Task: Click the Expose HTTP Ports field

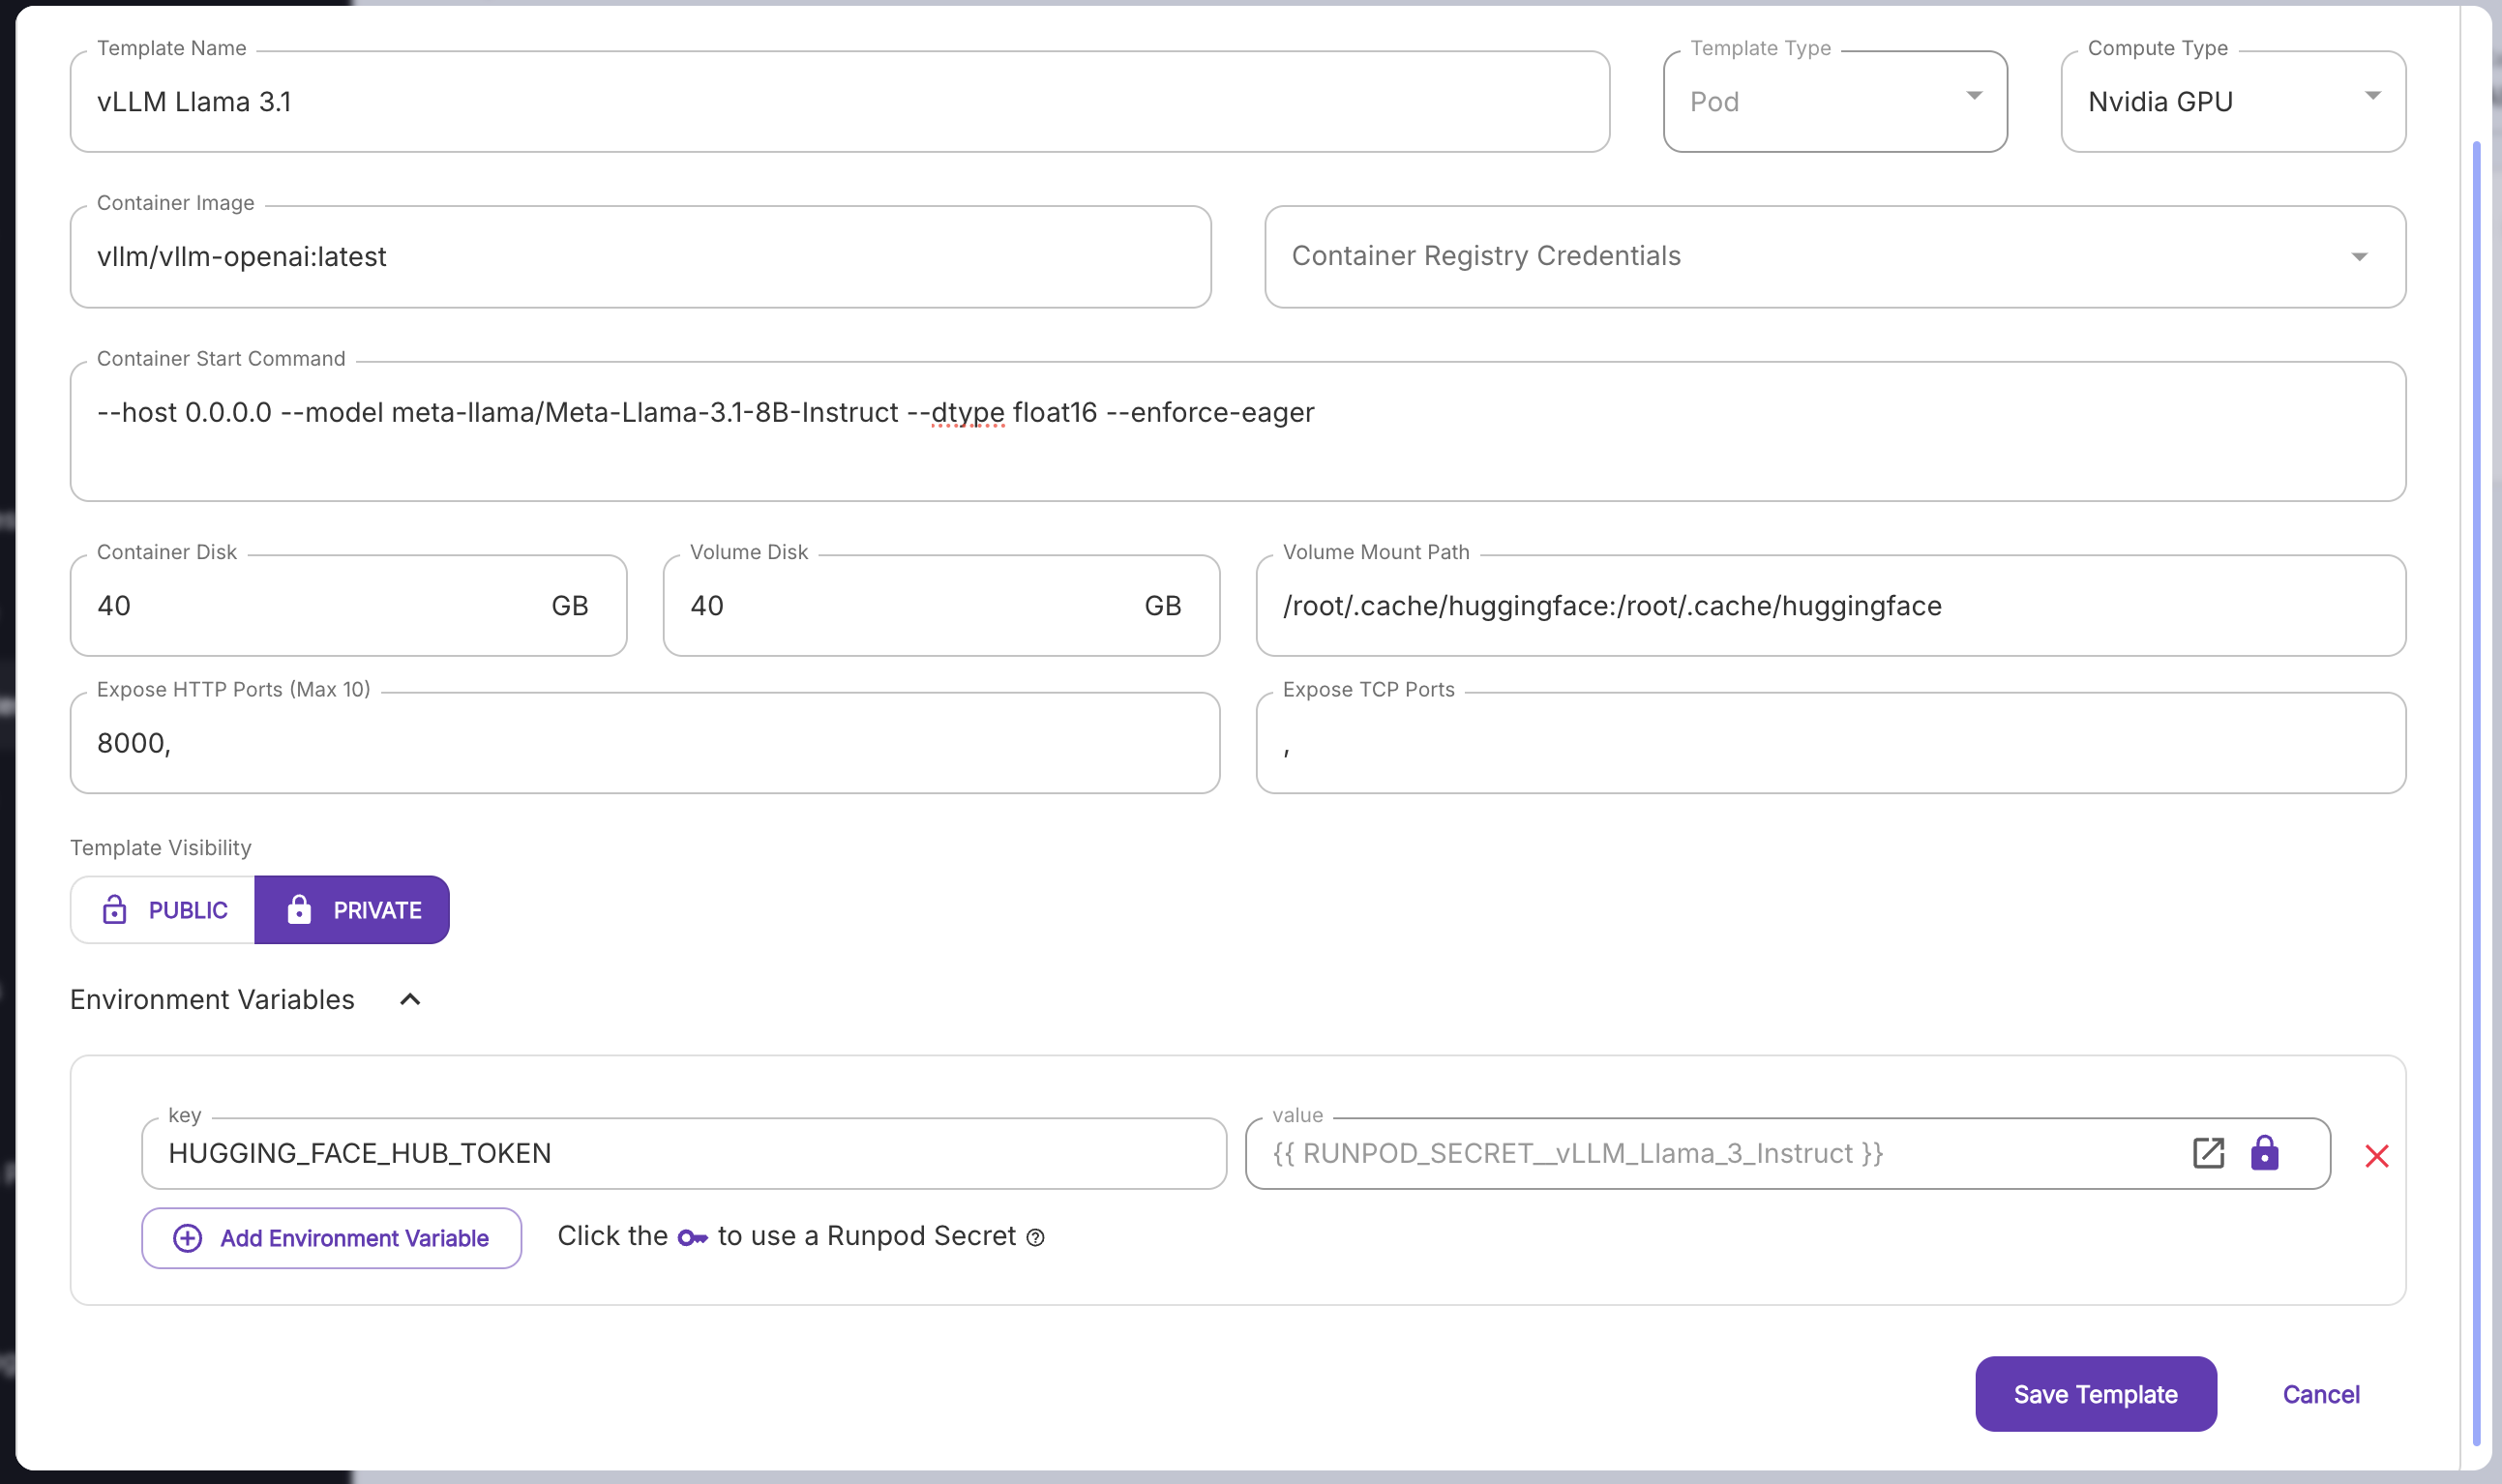Action: [x=644, y=743]
